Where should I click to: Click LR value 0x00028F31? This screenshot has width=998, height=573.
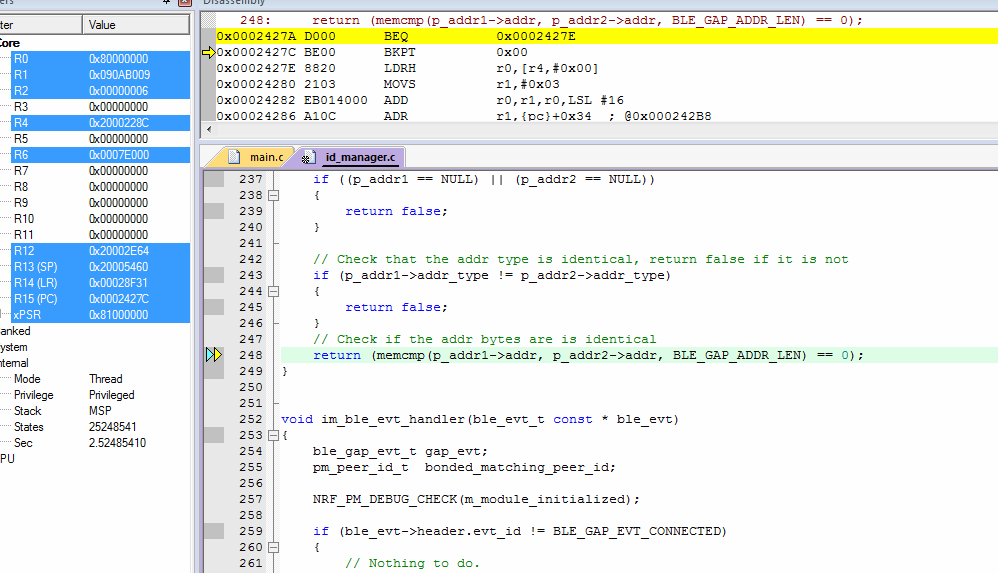118,283
